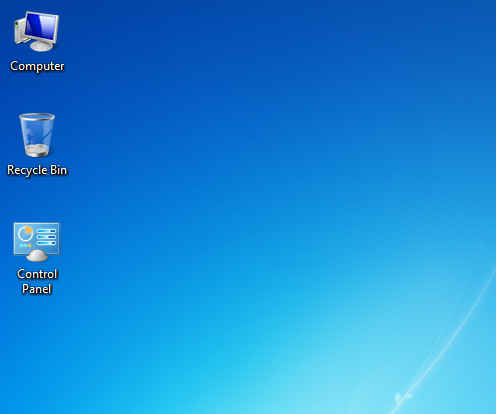Click the pie chart inside Control Panel icon
The height and width of the screenshot is (414, 496).
click(25, 233)
